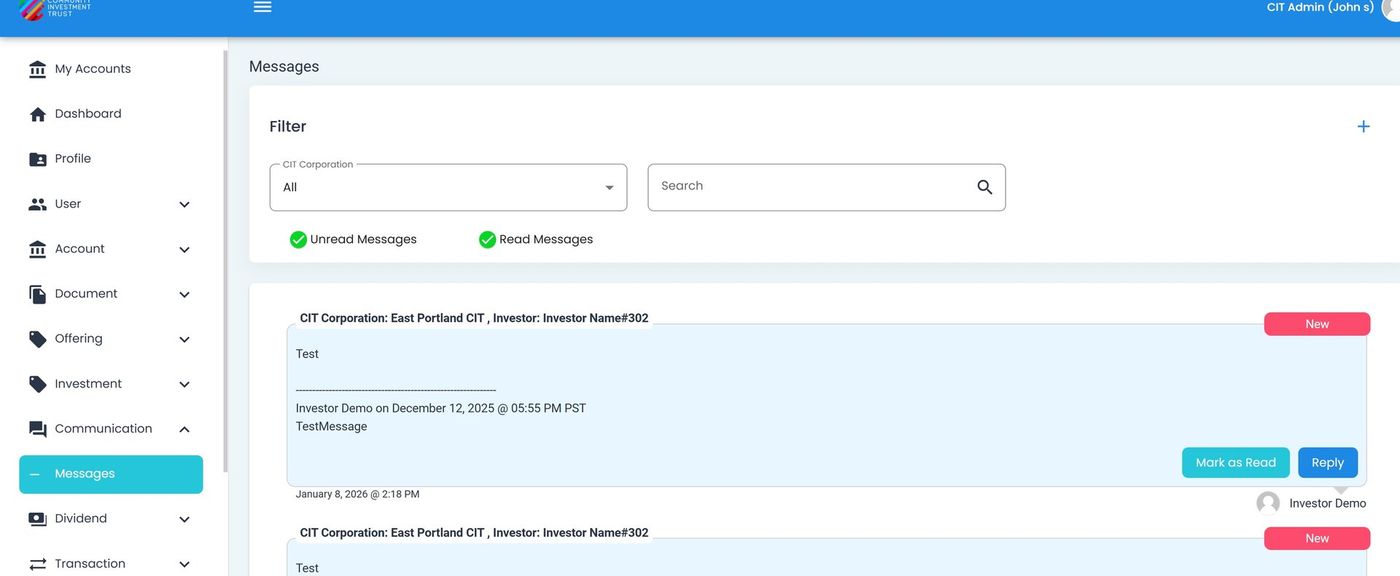The width and height of the screenshot is (1400, 576).
Task: Click the Investor Demo avatar icon
Action: pos(1268,503)
